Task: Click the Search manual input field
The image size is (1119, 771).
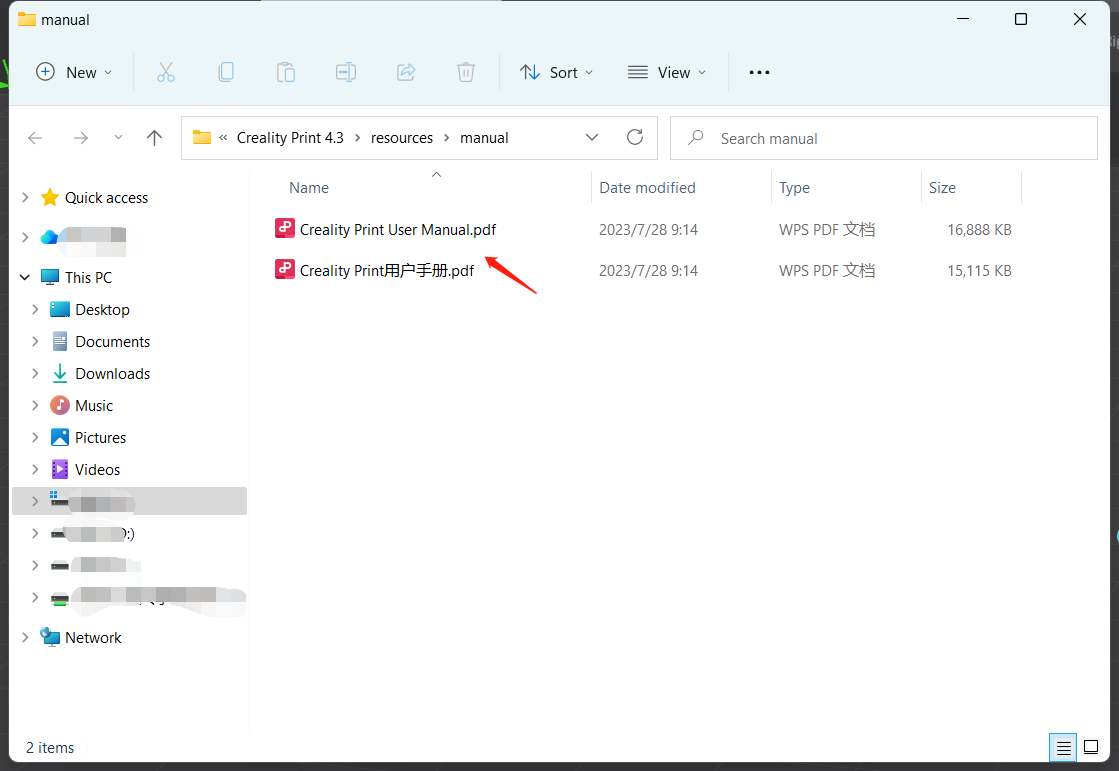Action: [x=883, y=138]
